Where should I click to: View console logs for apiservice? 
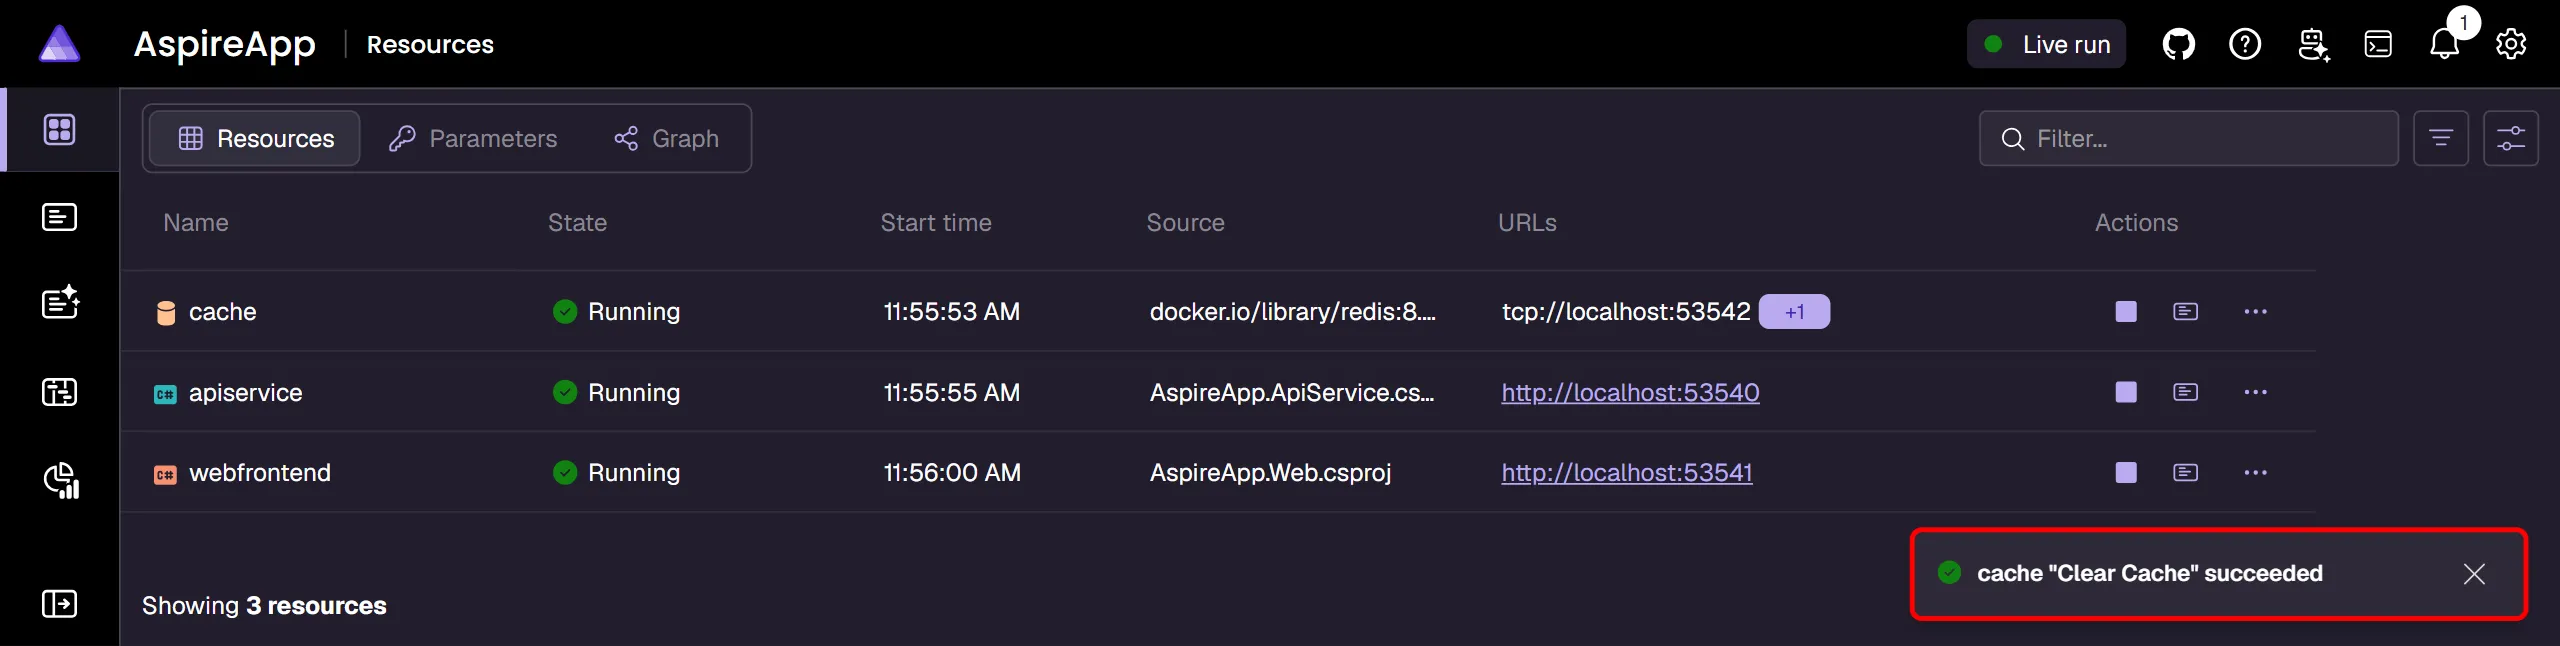pos(2186,392)
